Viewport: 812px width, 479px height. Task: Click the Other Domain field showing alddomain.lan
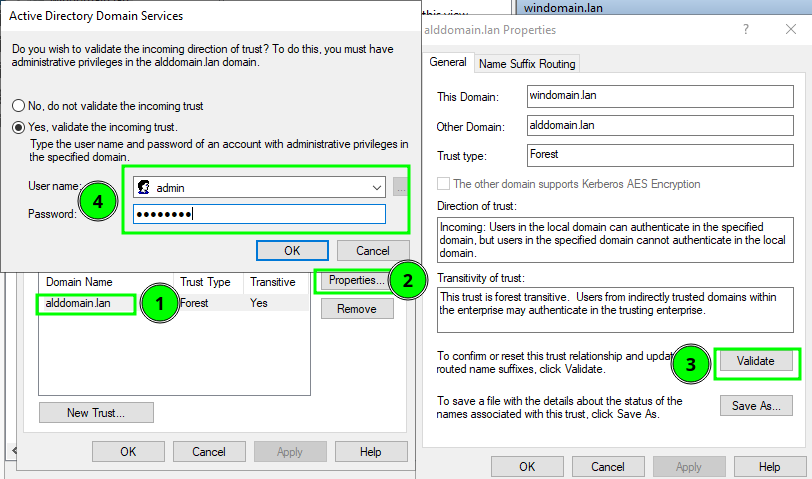click(x=660, y=125)
